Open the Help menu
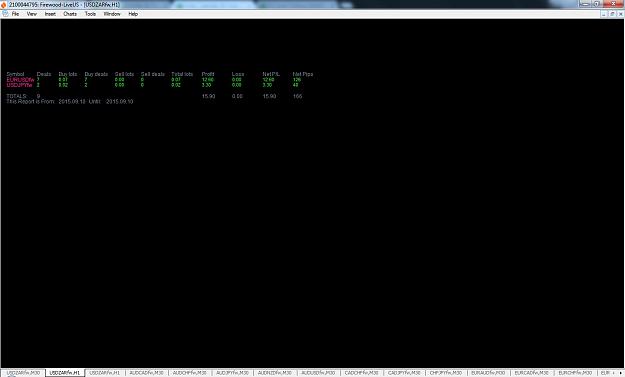Screen dimensions: 625x377 (x=133, y=14)
